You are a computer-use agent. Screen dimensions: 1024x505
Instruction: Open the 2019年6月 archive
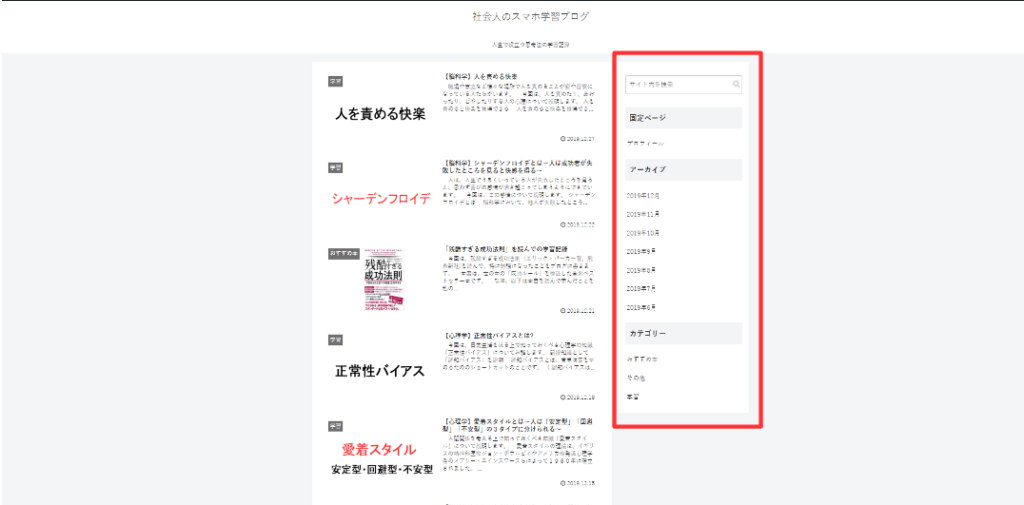tap(641, 307)
